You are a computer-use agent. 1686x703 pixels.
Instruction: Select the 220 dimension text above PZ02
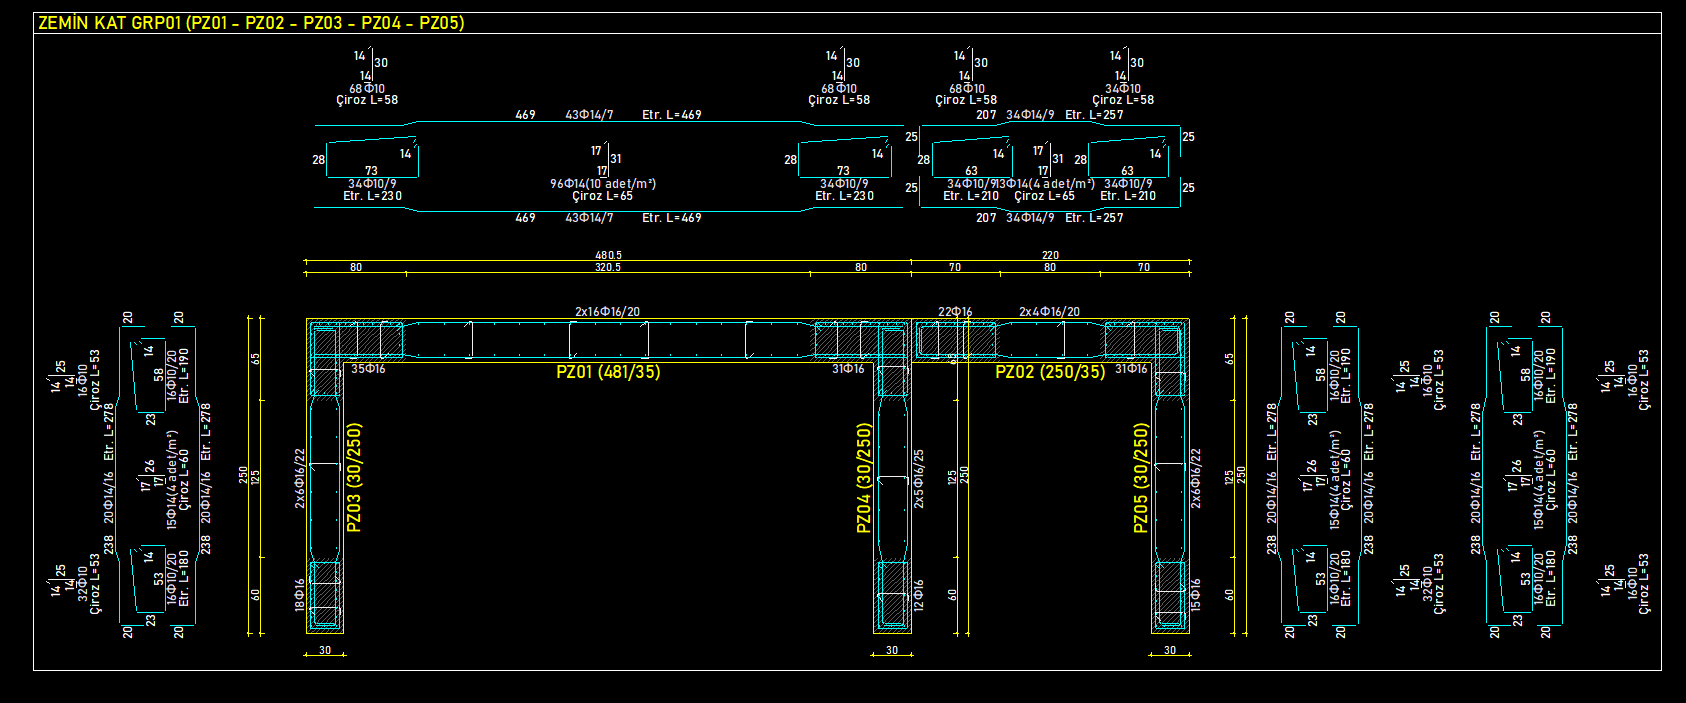pyautogui.click(x=1050, y=256)
